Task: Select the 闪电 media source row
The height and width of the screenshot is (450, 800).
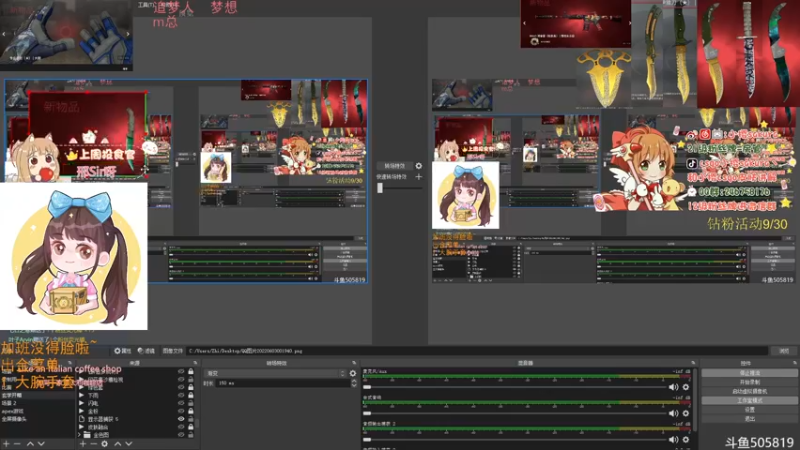Action: point(135,403)
